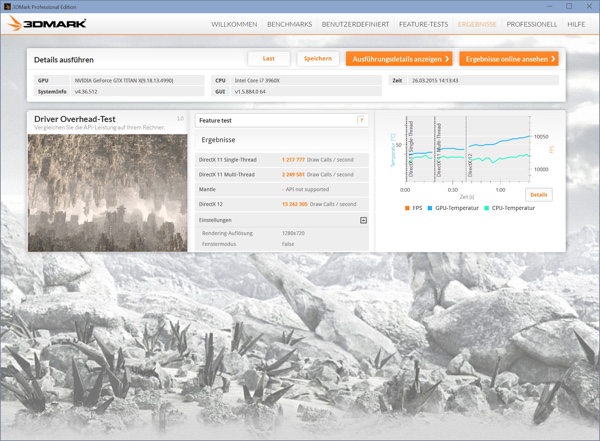The height and width of the screenshot is (441, 600).
Task: Select the DirectX 11 Single-Thread result row
Action: click(x=282, y=160)
